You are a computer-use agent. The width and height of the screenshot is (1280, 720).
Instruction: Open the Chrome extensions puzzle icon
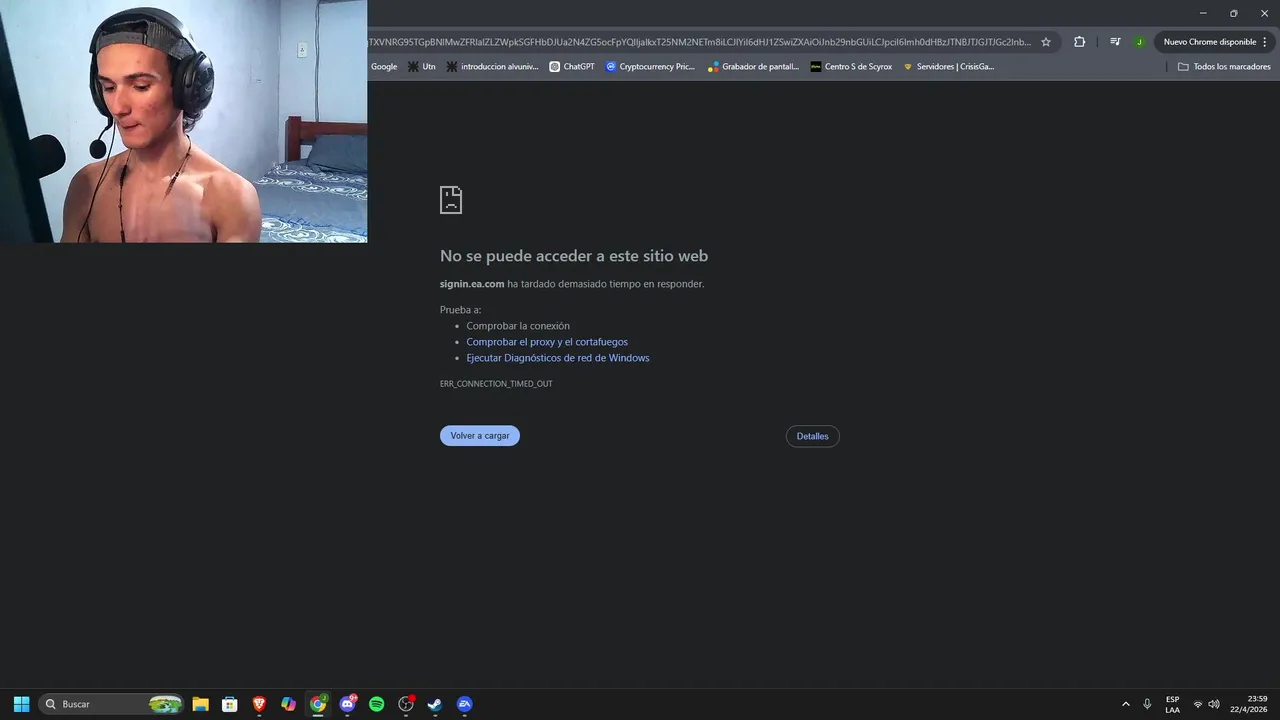(1079, 42)
